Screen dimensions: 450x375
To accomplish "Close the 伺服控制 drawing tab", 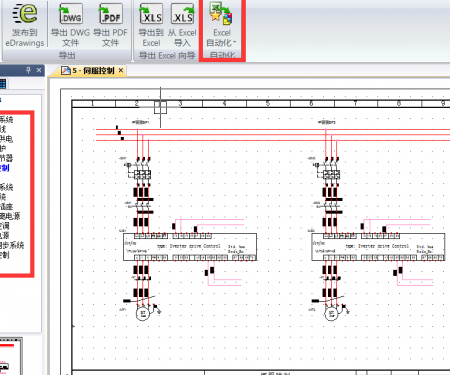I will click(121, 70).
